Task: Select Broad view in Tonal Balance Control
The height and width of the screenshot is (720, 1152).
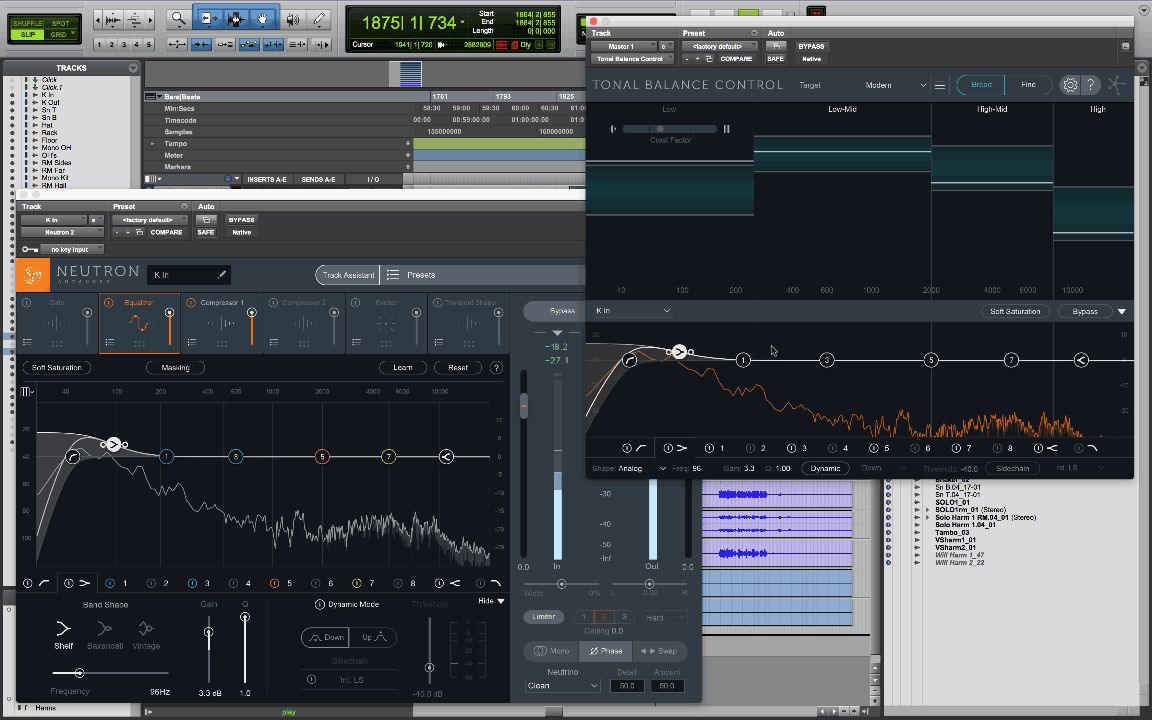Action: 981,85
